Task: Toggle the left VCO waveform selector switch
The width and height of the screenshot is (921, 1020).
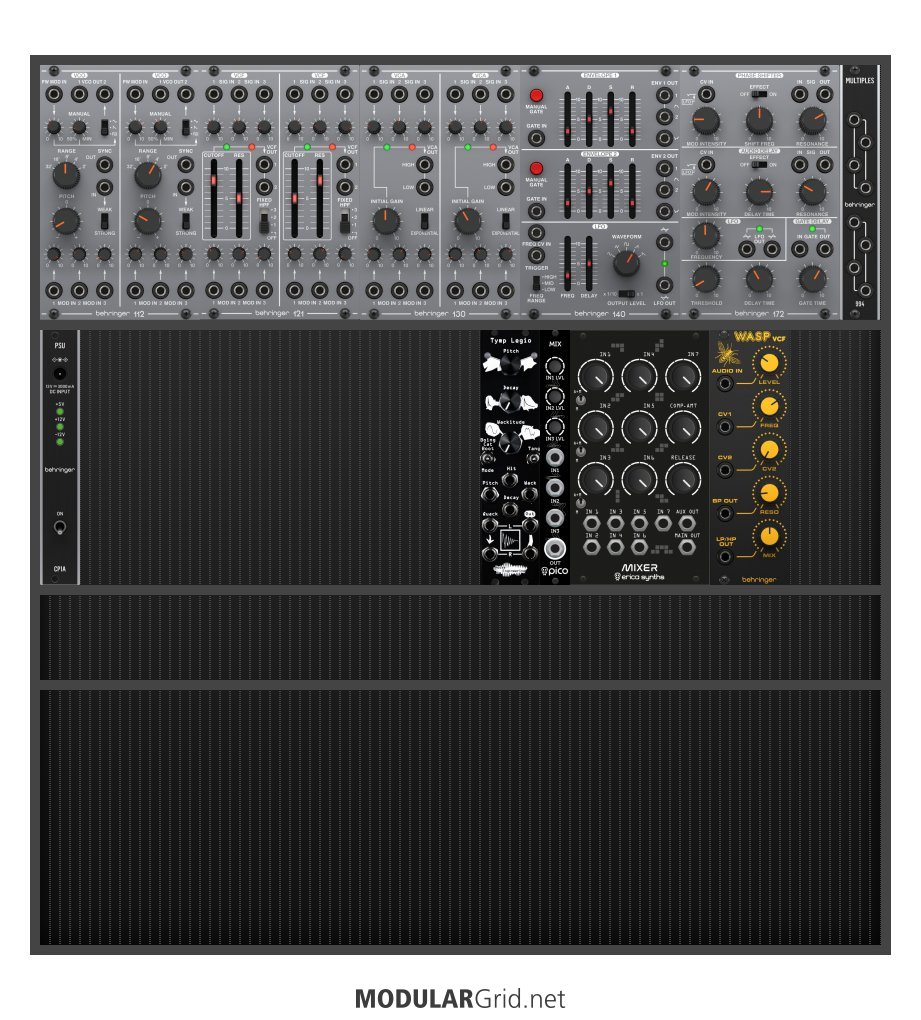Action: pos(105,127)
